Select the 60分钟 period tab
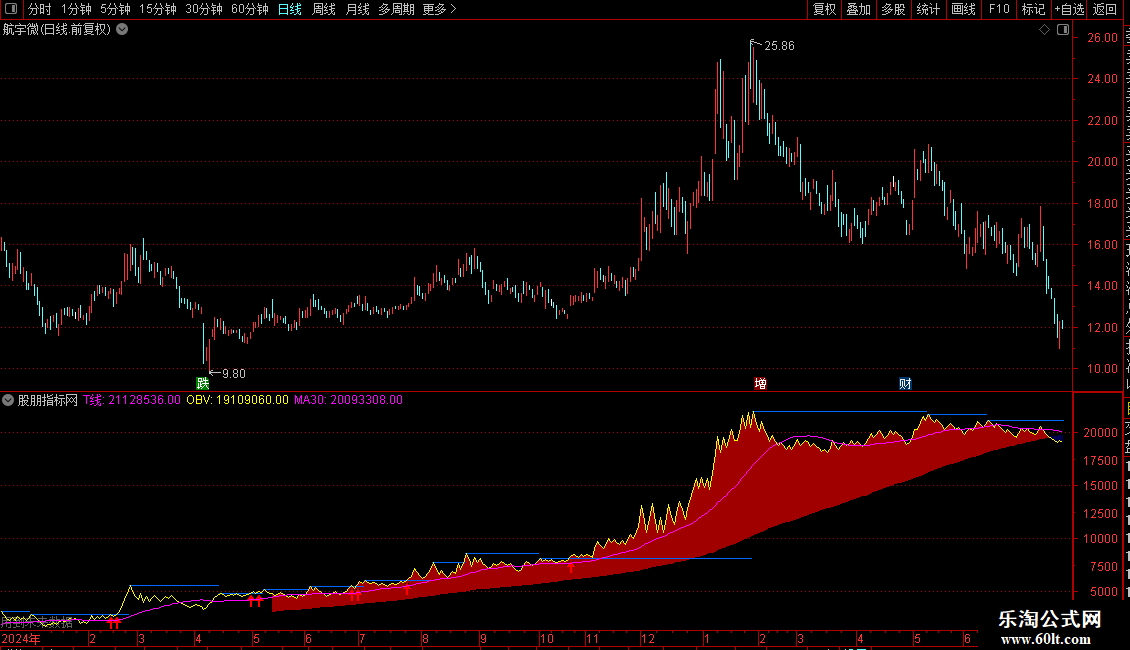Viewport: 1130px width, 650px height. 249,9
